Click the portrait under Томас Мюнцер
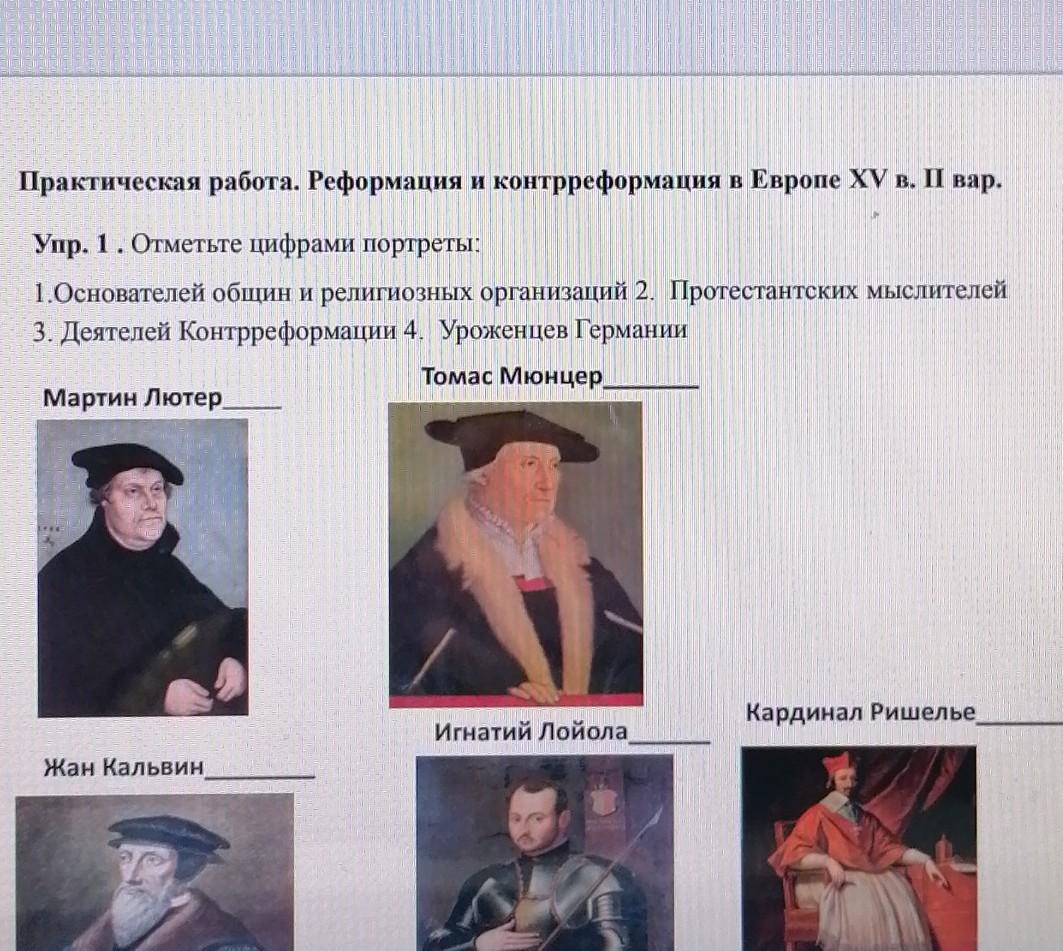The height and width of the screenshot is (951, 1063). [x=515, y=554]
